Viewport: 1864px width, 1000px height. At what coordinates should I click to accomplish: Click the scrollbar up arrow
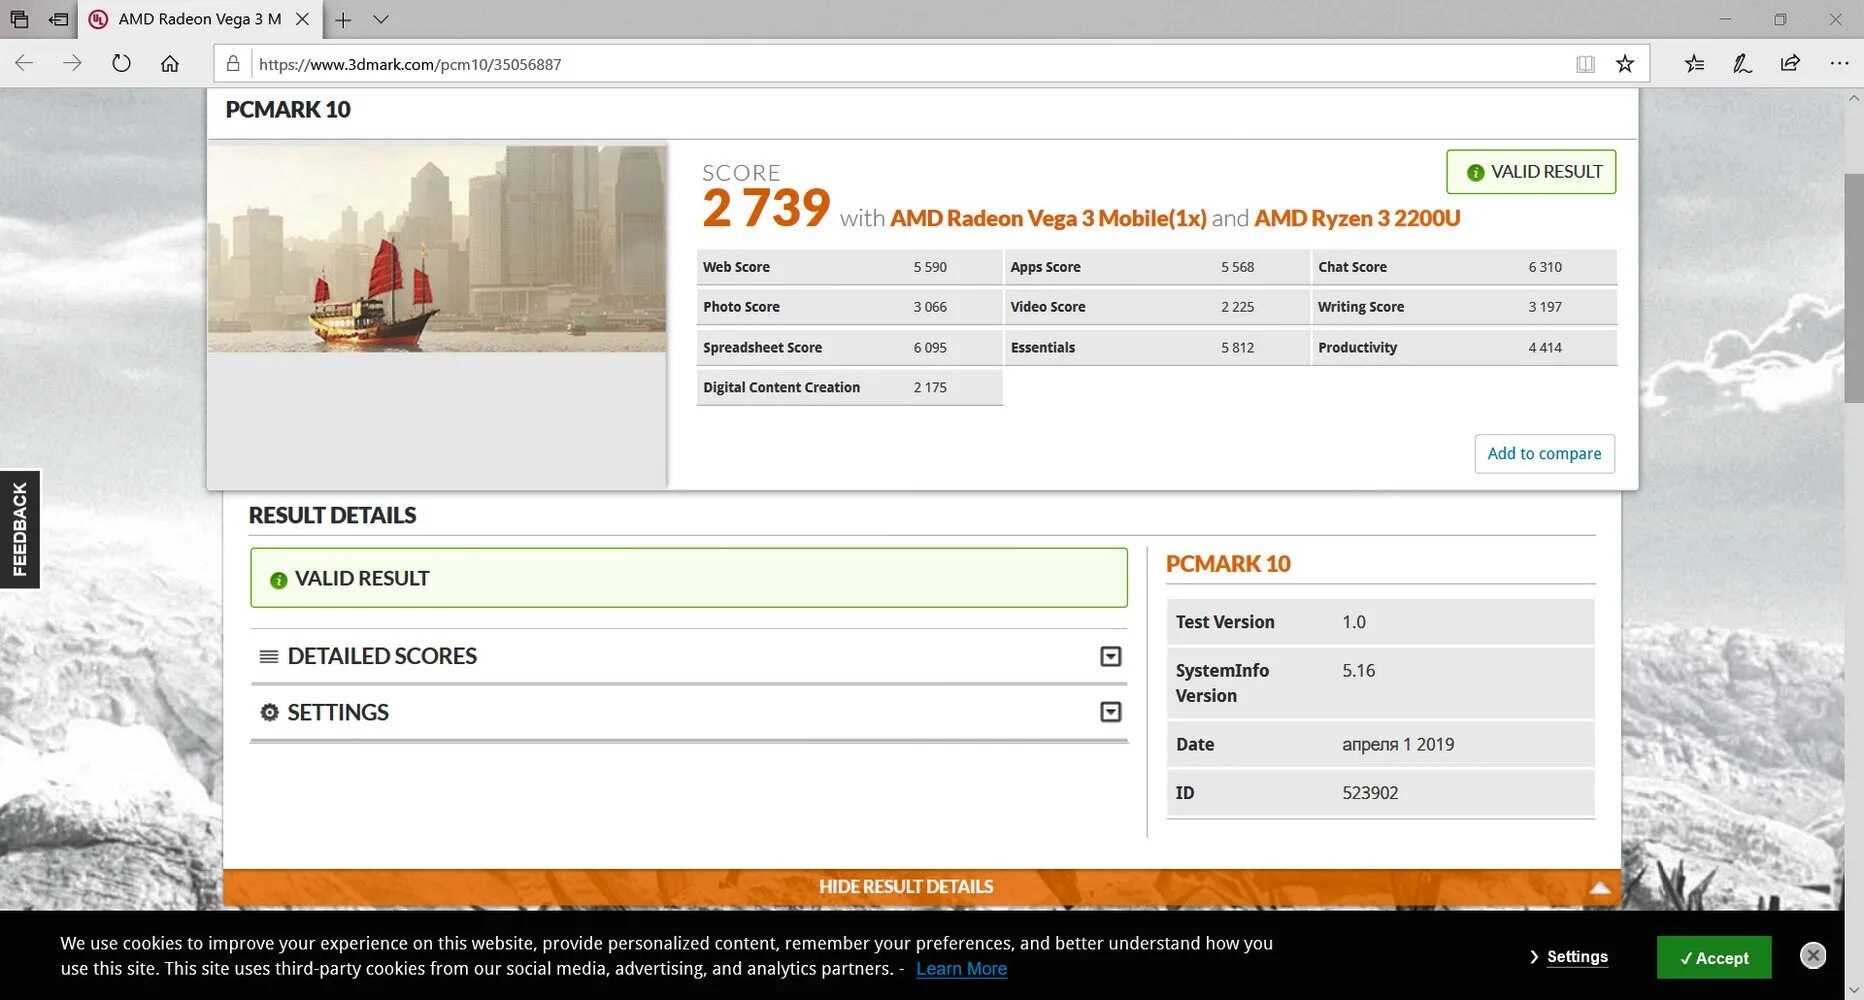[1854, 98]
